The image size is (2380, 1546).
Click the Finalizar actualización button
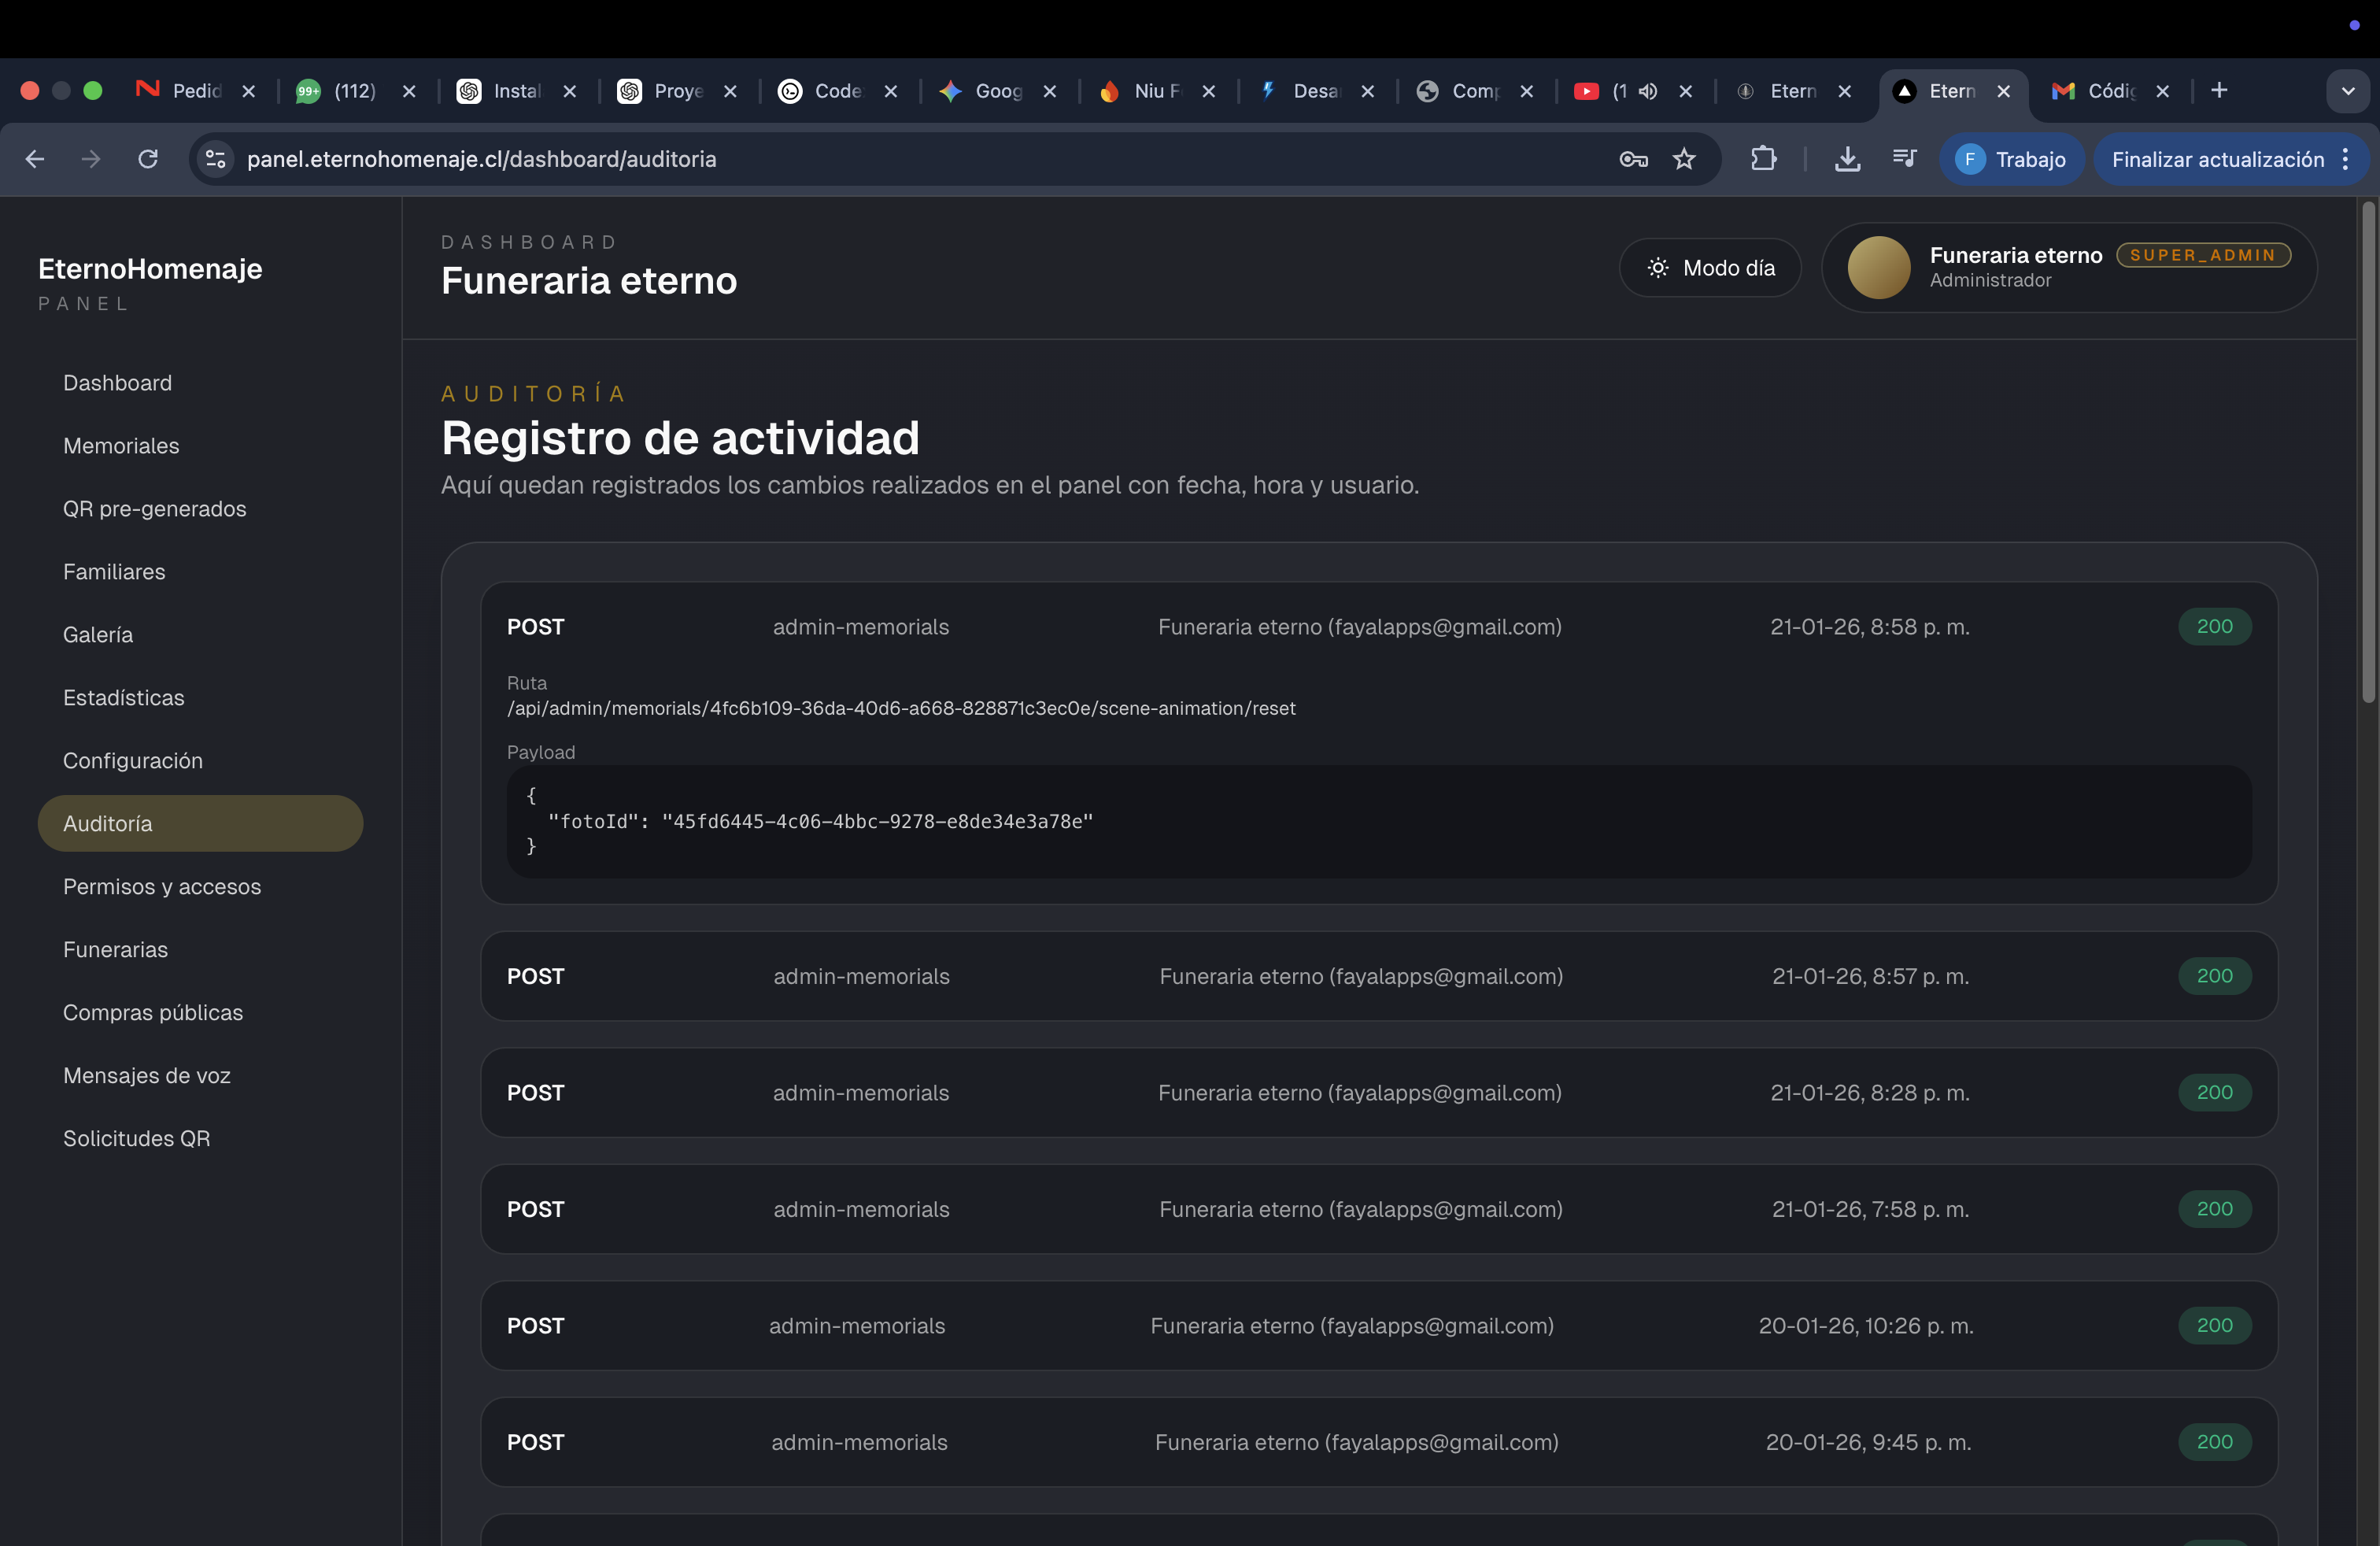(2217, 159)
